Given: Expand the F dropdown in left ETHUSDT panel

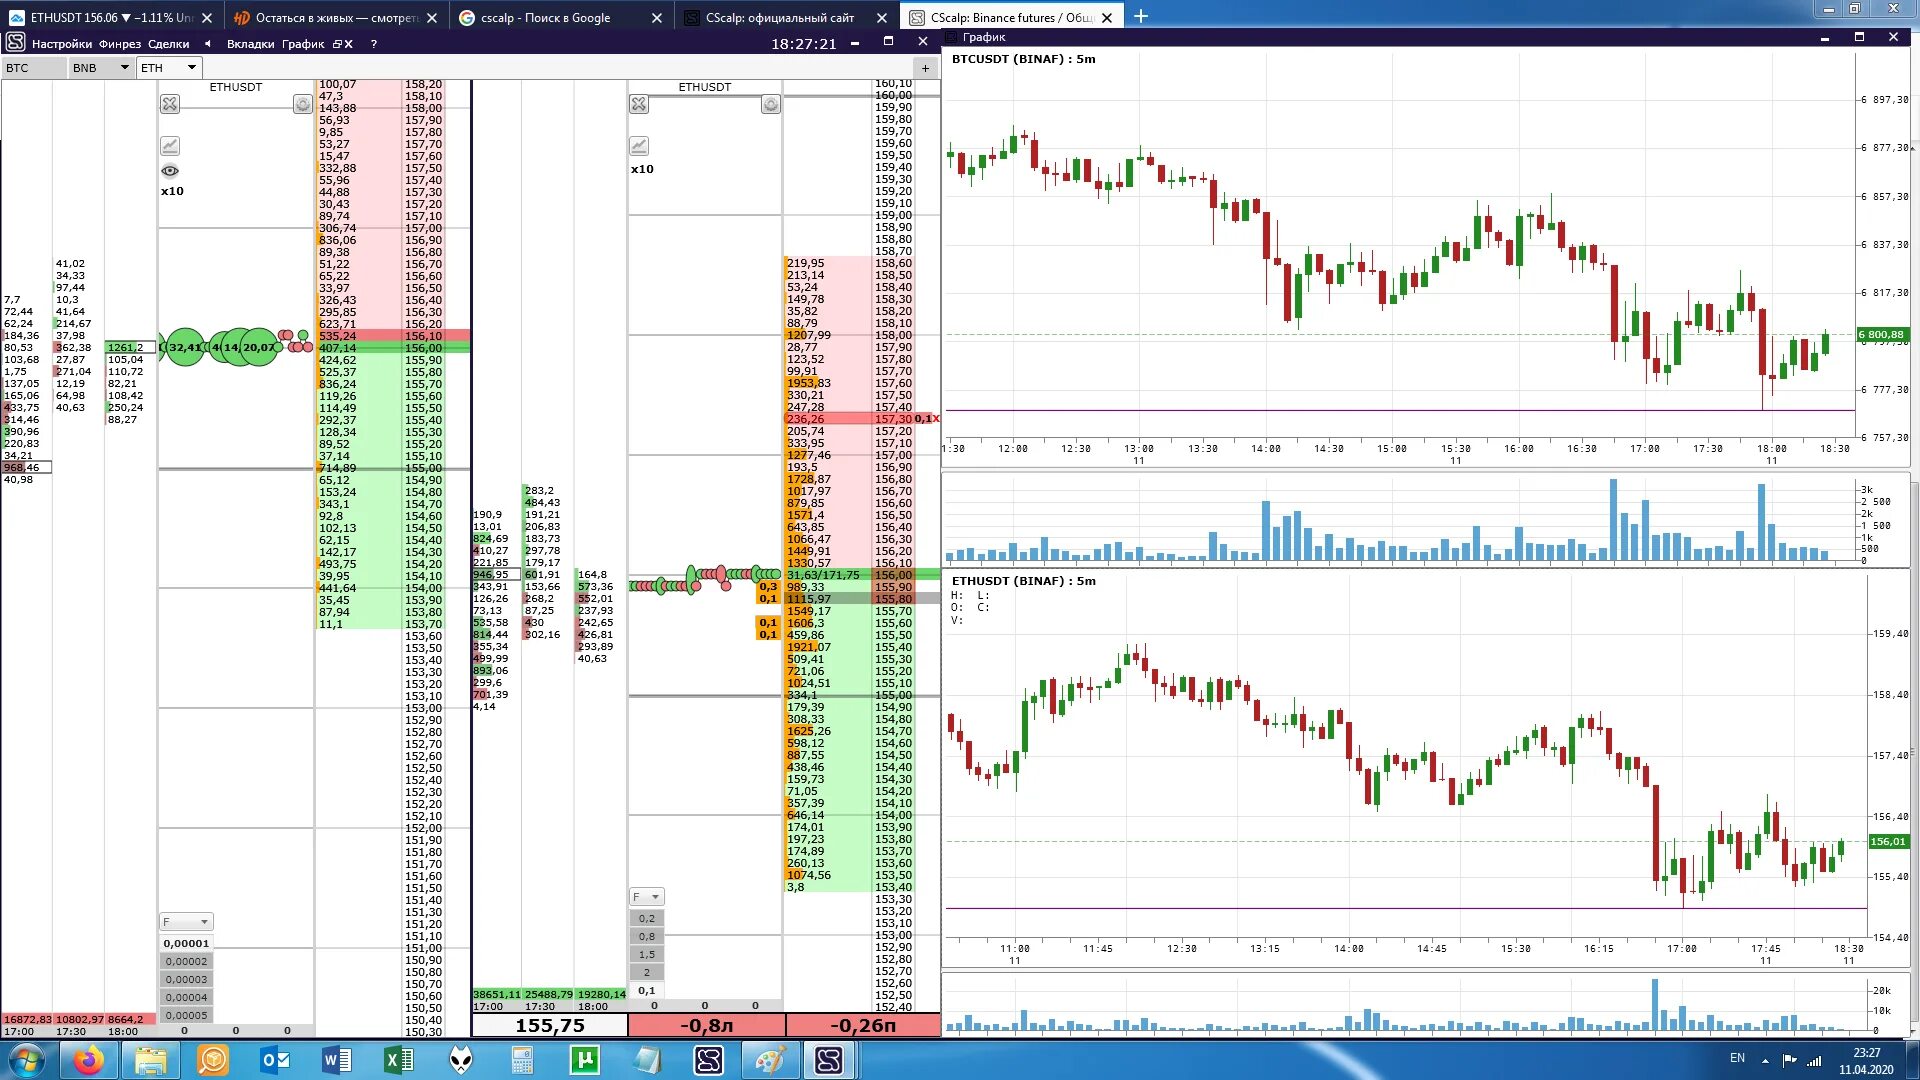Looking at the screenshot, I should coord(186,922).
